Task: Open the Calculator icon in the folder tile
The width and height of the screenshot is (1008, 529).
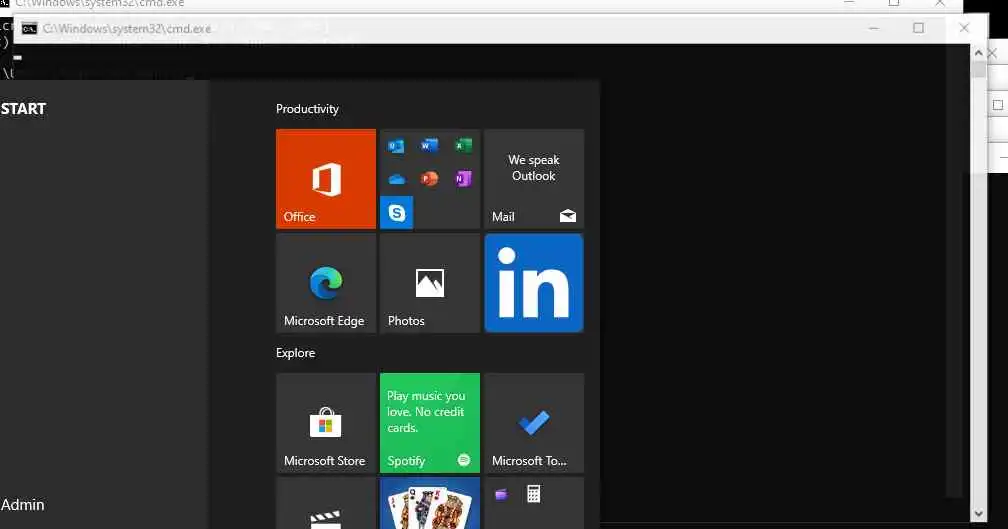Action: click(534, 494)
